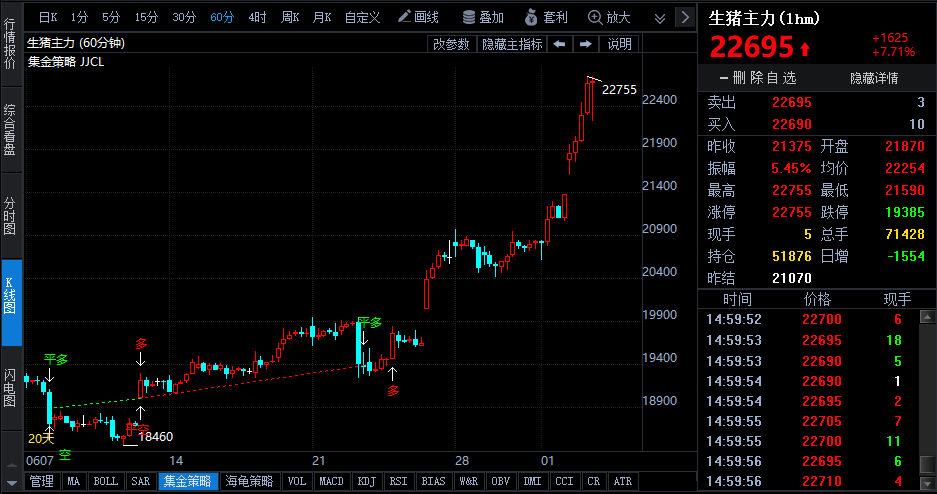Open 行情报价 sidebar tab
The width and height of the screenshot is (937, 494).
pyautogui.click(x=10, y=44)
